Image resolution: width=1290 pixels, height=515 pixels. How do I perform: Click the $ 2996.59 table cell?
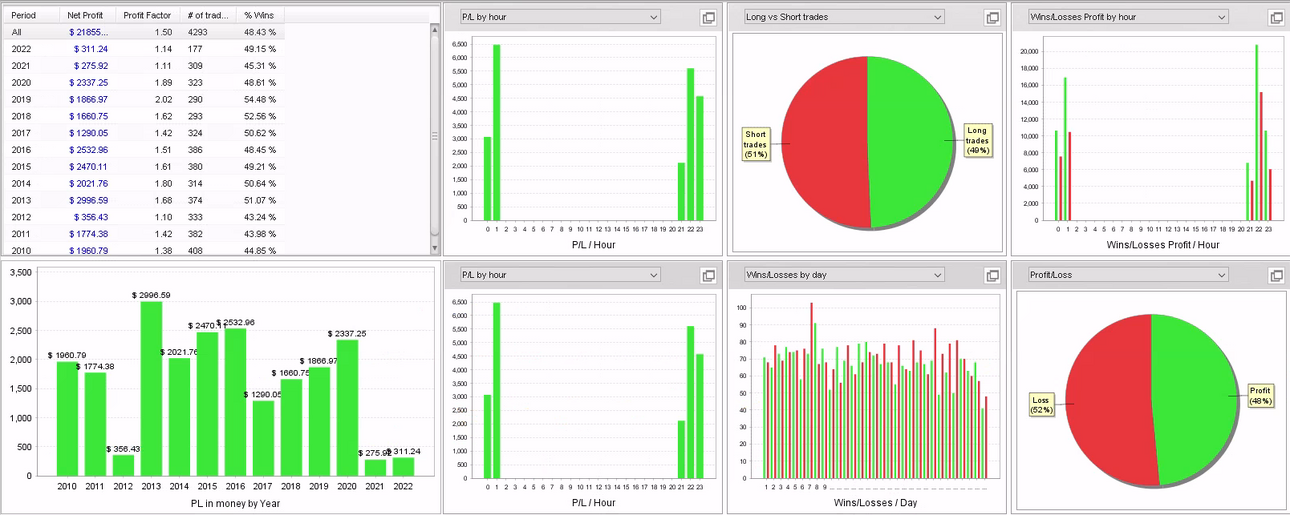click(88, 200)
